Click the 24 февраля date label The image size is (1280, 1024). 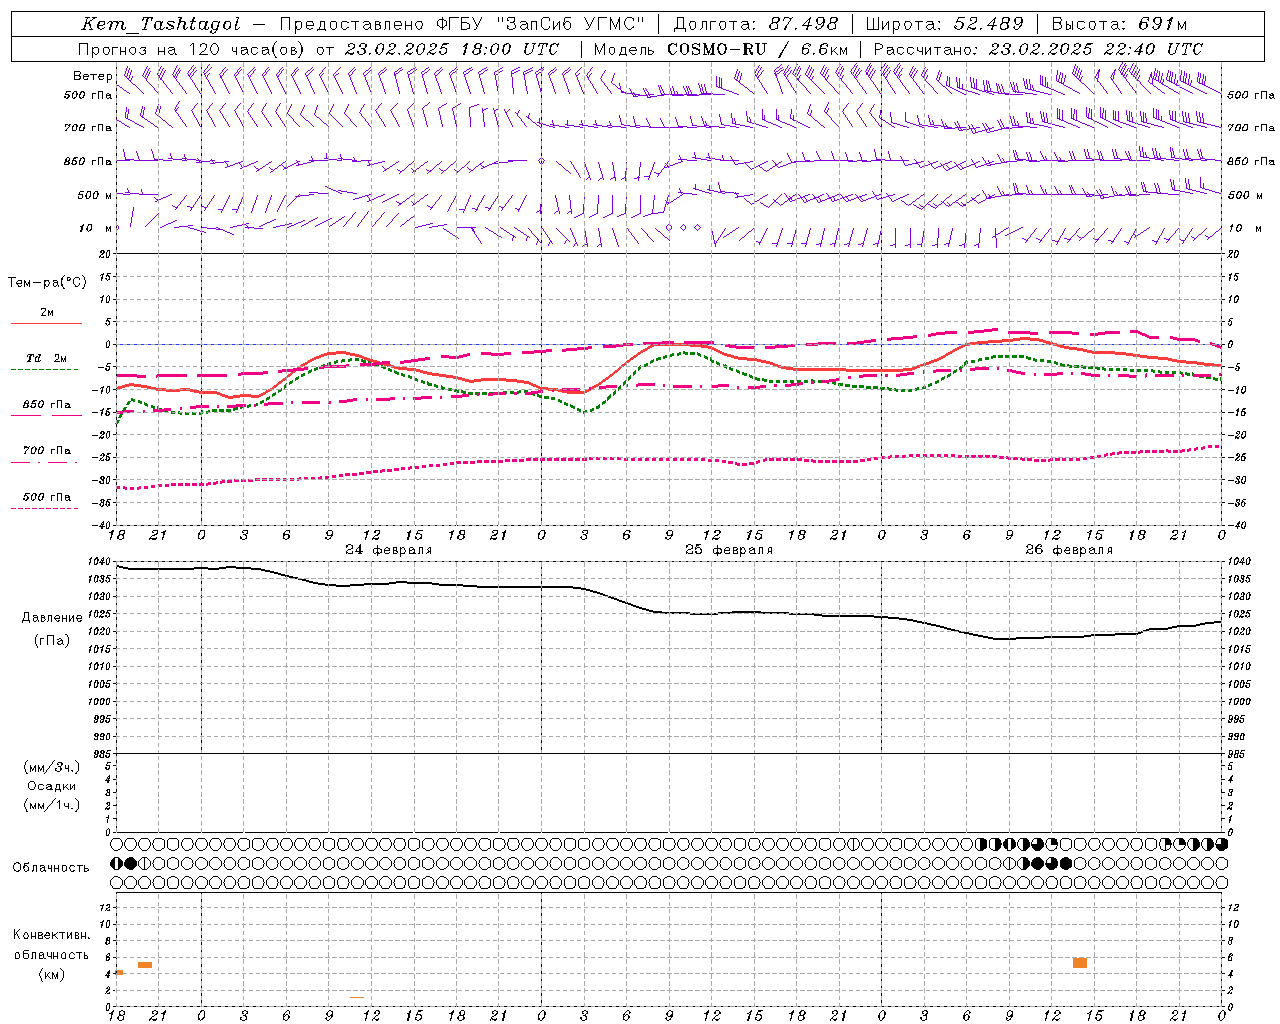(389, 550)
